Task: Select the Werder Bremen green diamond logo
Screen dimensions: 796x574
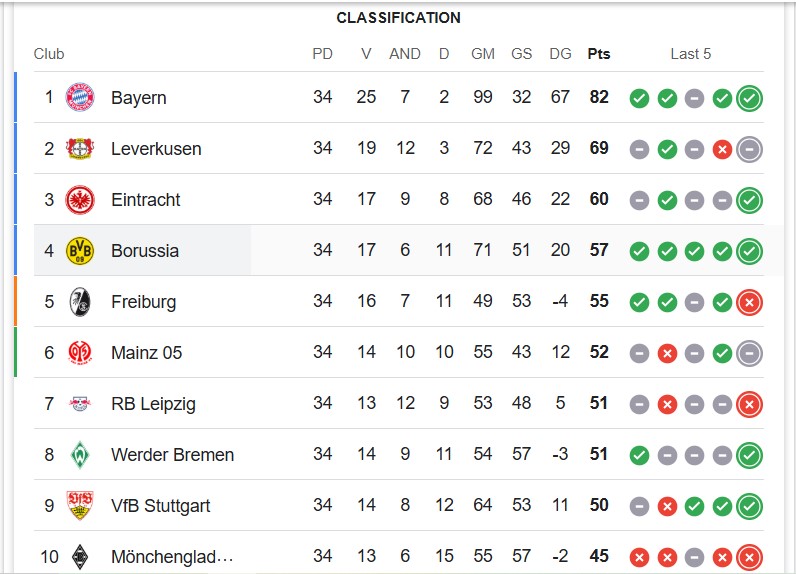Action: tap(80, 455)
